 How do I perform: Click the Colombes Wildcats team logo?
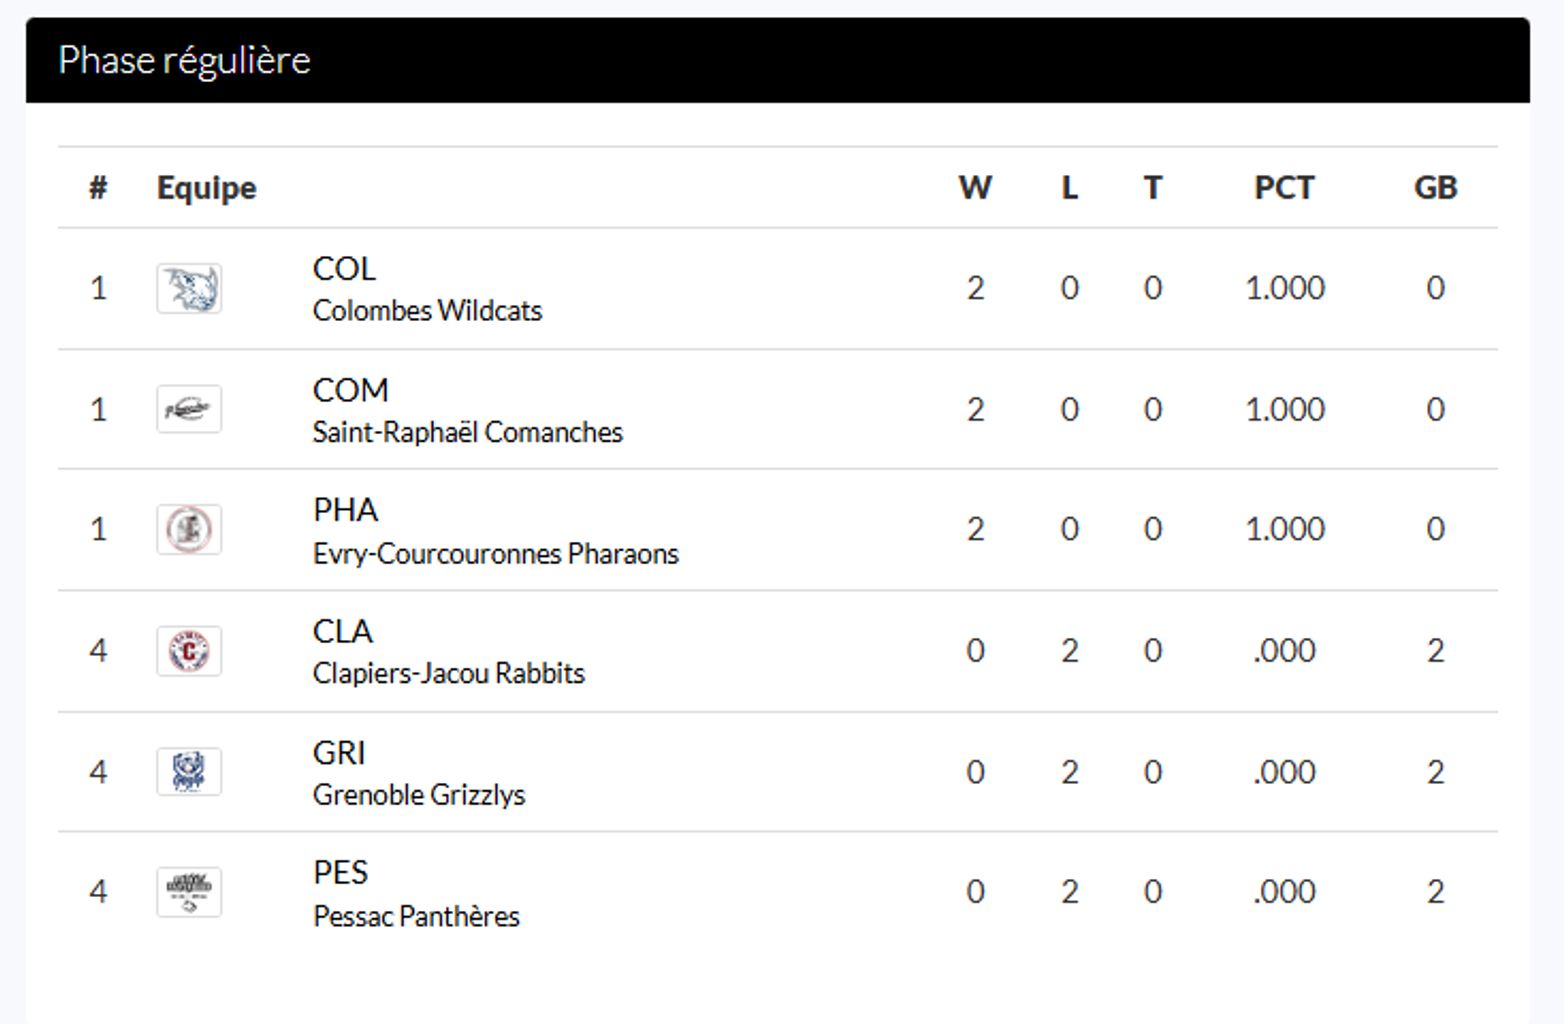[189, 289]
